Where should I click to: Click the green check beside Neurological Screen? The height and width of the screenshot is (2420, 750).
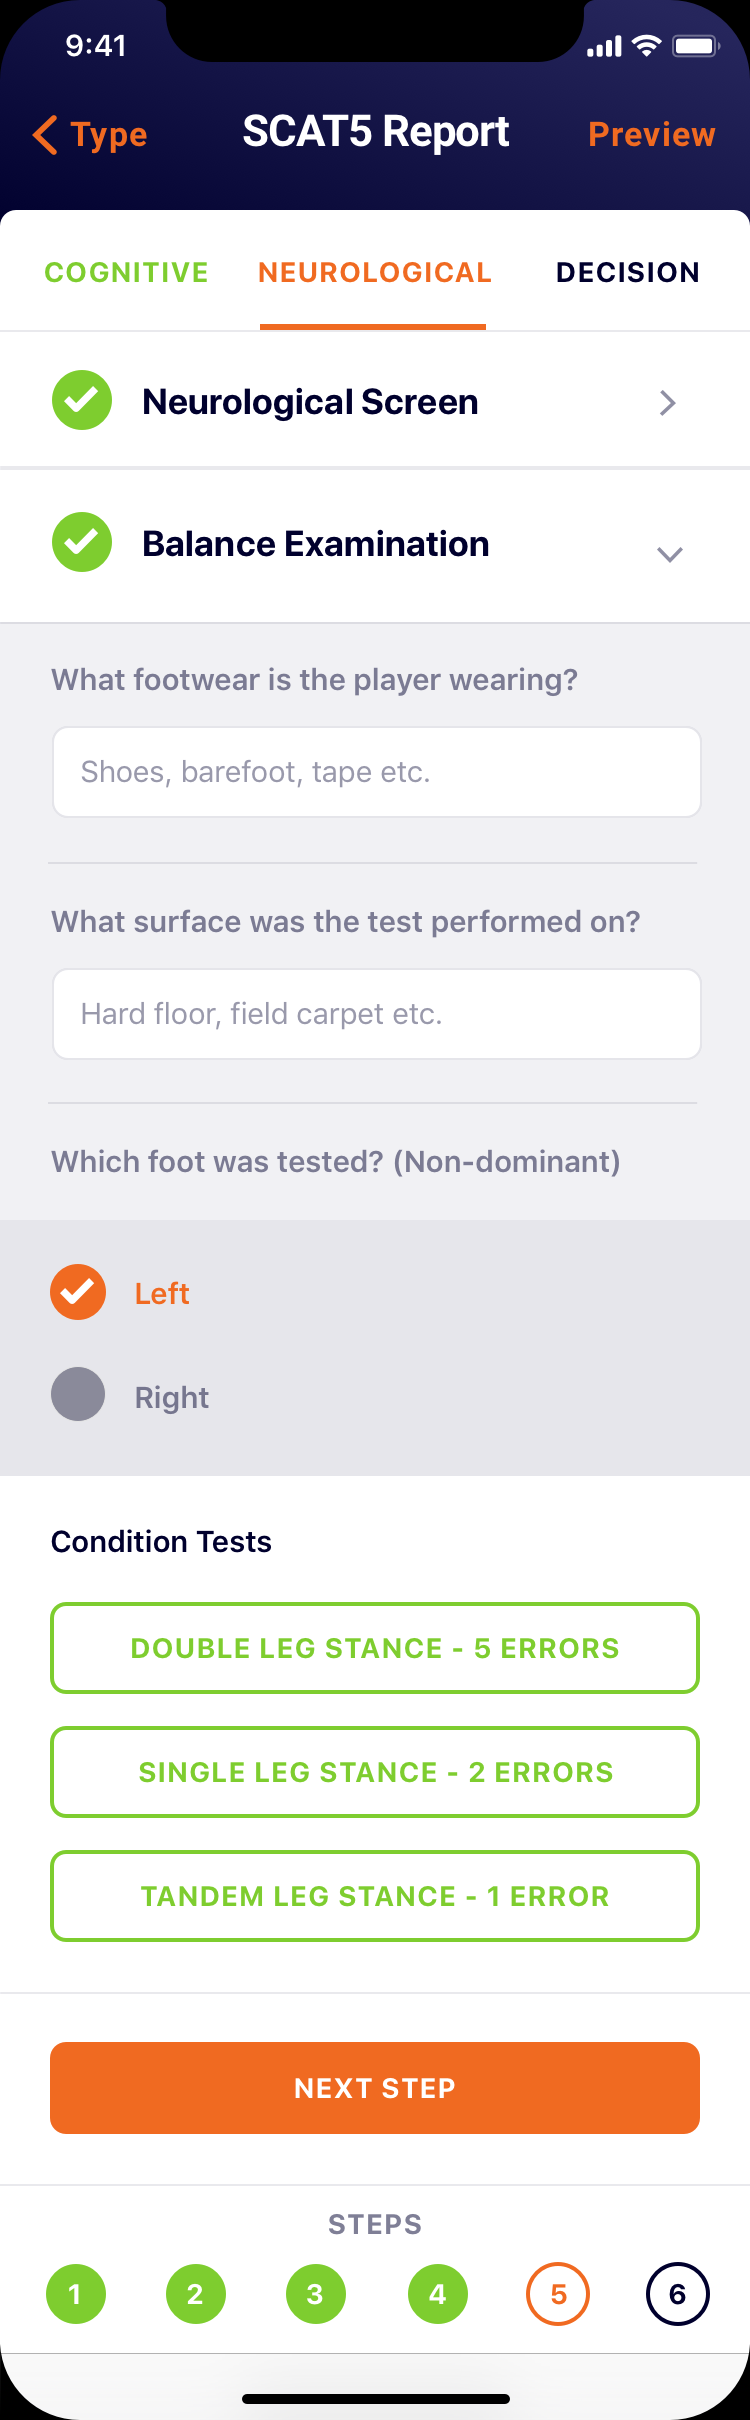pos(82,401)
